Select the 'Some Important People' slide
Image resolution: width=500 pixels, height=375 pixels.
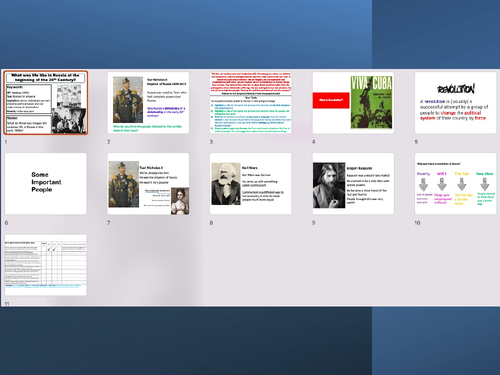point(46,184)
